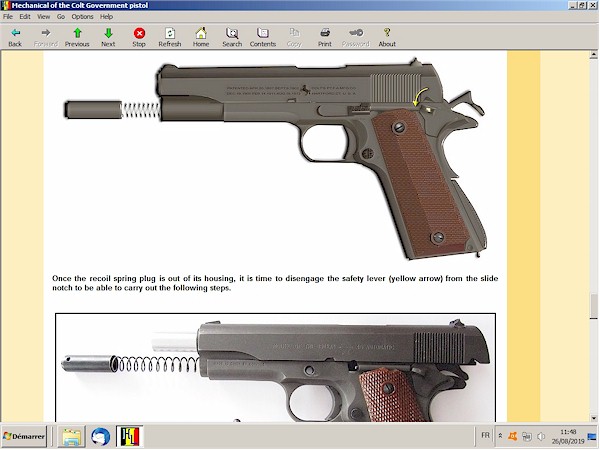Open the orange antivirus tray icon
The image size is (600, 450).
[513, 436]
